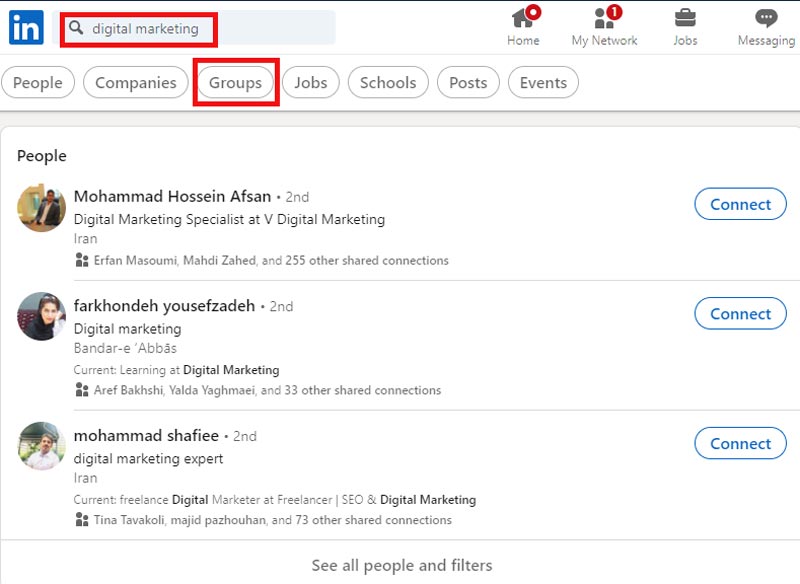This screenshot has height=584, width=800.
Task: Open the Messaging chat icon
Action: point(766,20)
